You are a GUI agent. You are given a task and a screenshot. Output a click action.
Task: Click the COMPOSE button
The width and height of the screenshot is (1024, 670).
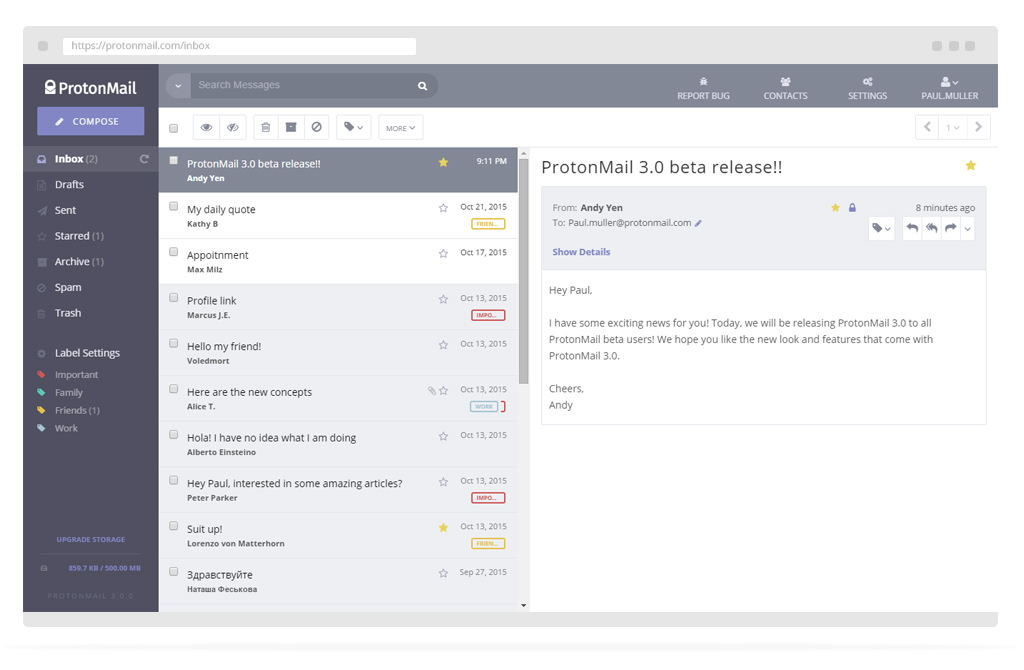point(90,120)
